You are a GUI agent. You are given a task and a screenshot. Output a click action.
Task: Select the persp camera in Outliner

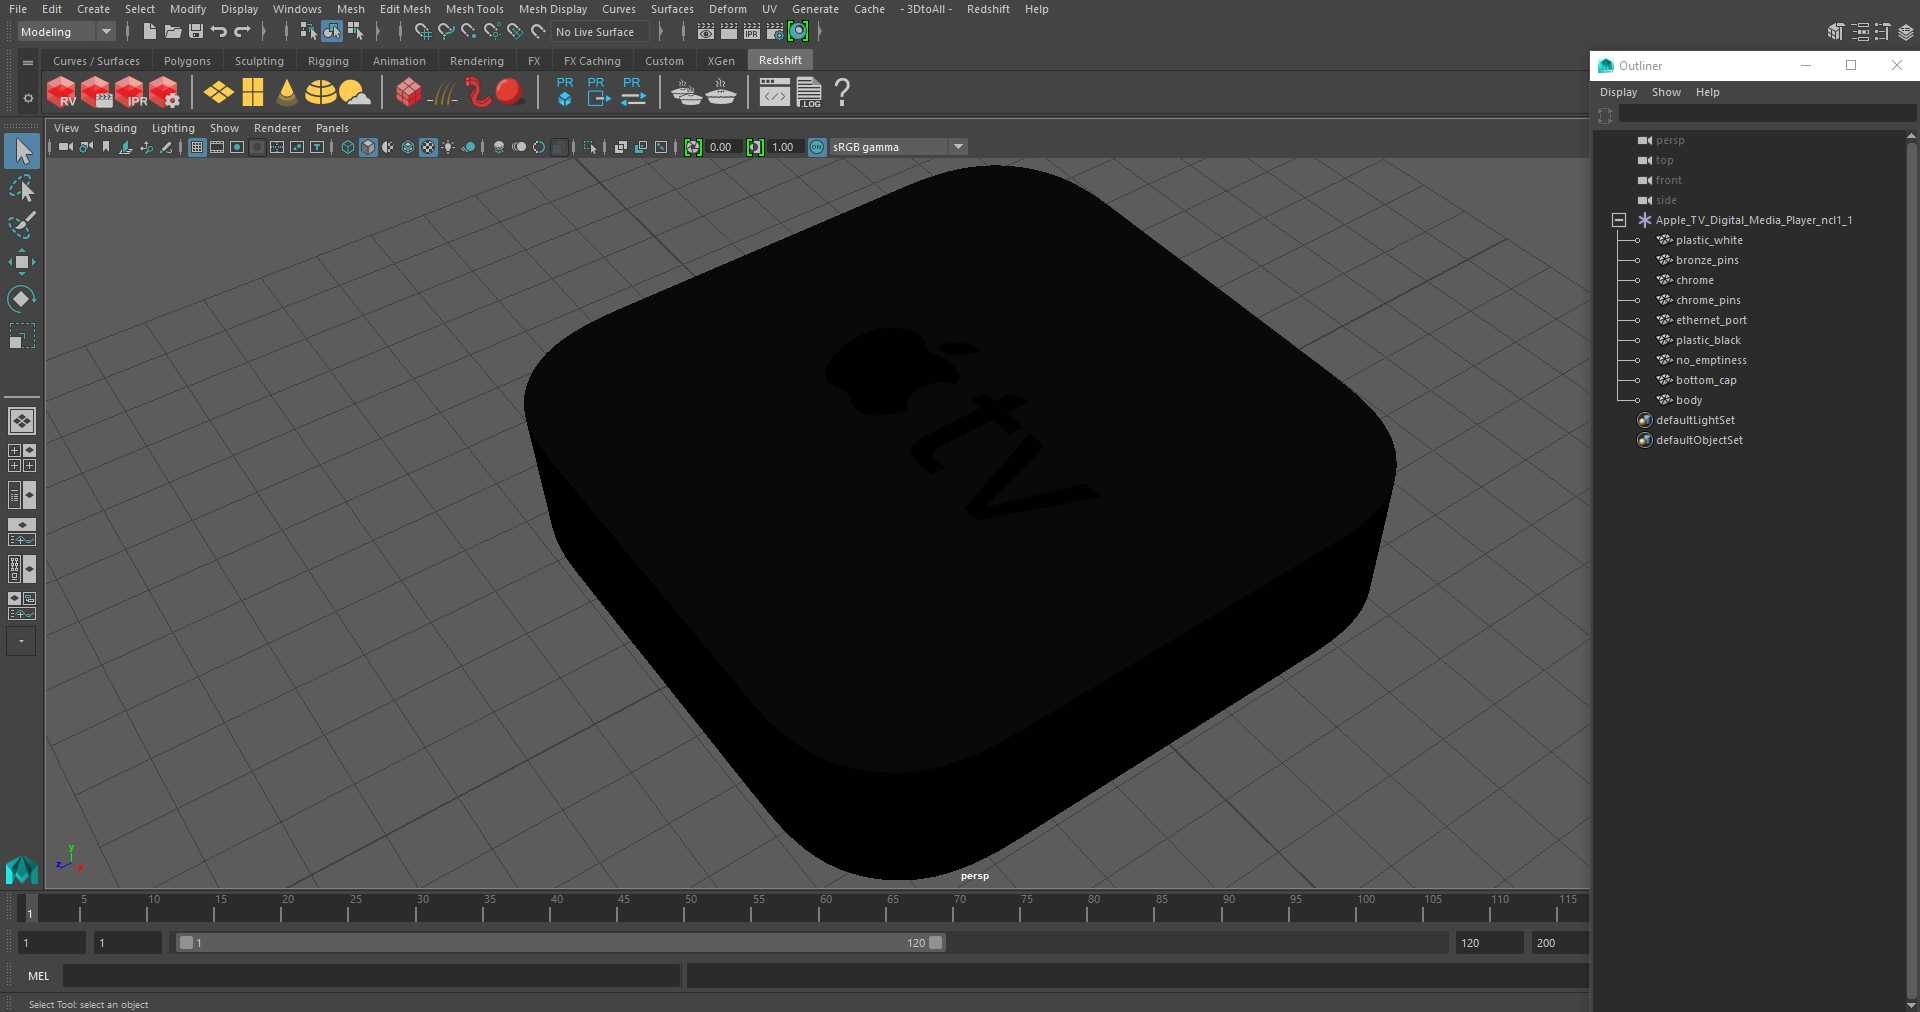click(x=1670, y=140)
